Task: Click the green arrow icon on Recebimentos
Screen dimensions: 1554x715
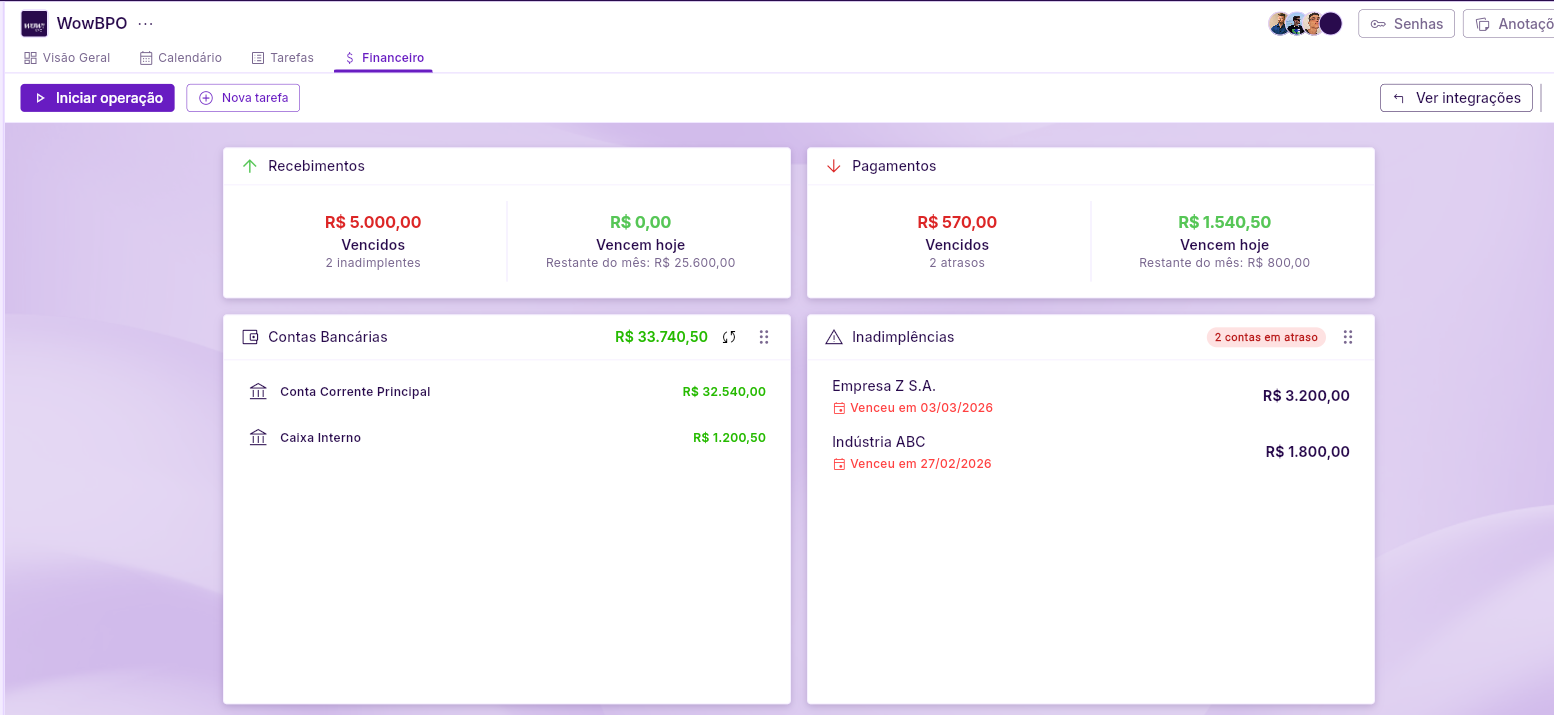Action: coord(250,166)
